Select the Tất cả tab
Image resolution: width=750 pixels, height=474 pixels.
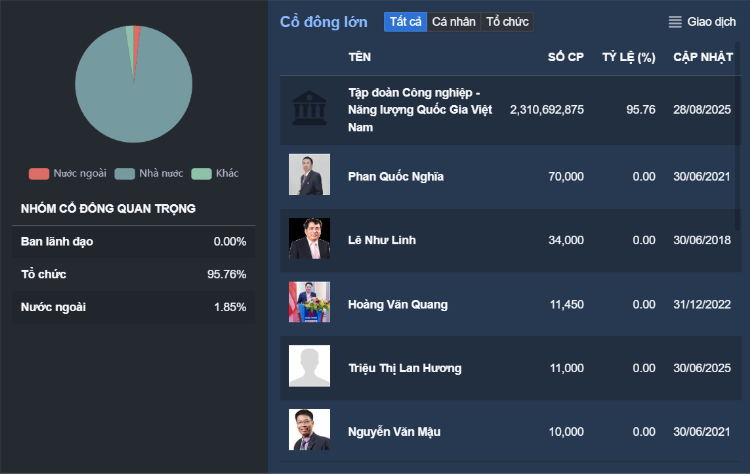tap(405, 22)
